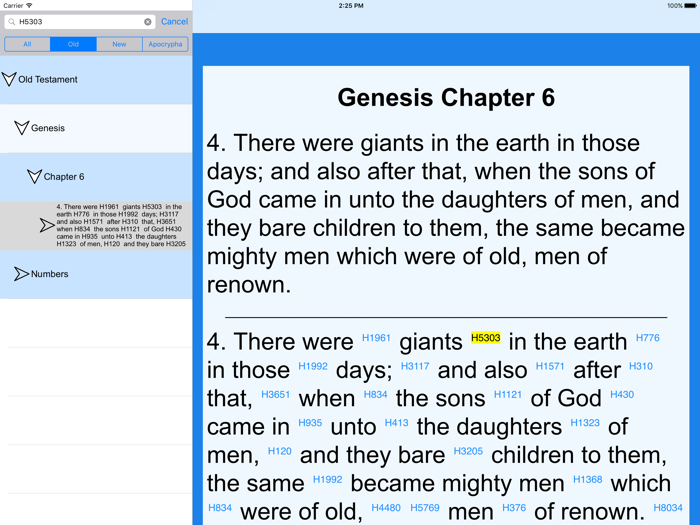Collapse the Genesis tree node
Screen dimensions: 700x525
pyautogui.click(x=21, y=128)
